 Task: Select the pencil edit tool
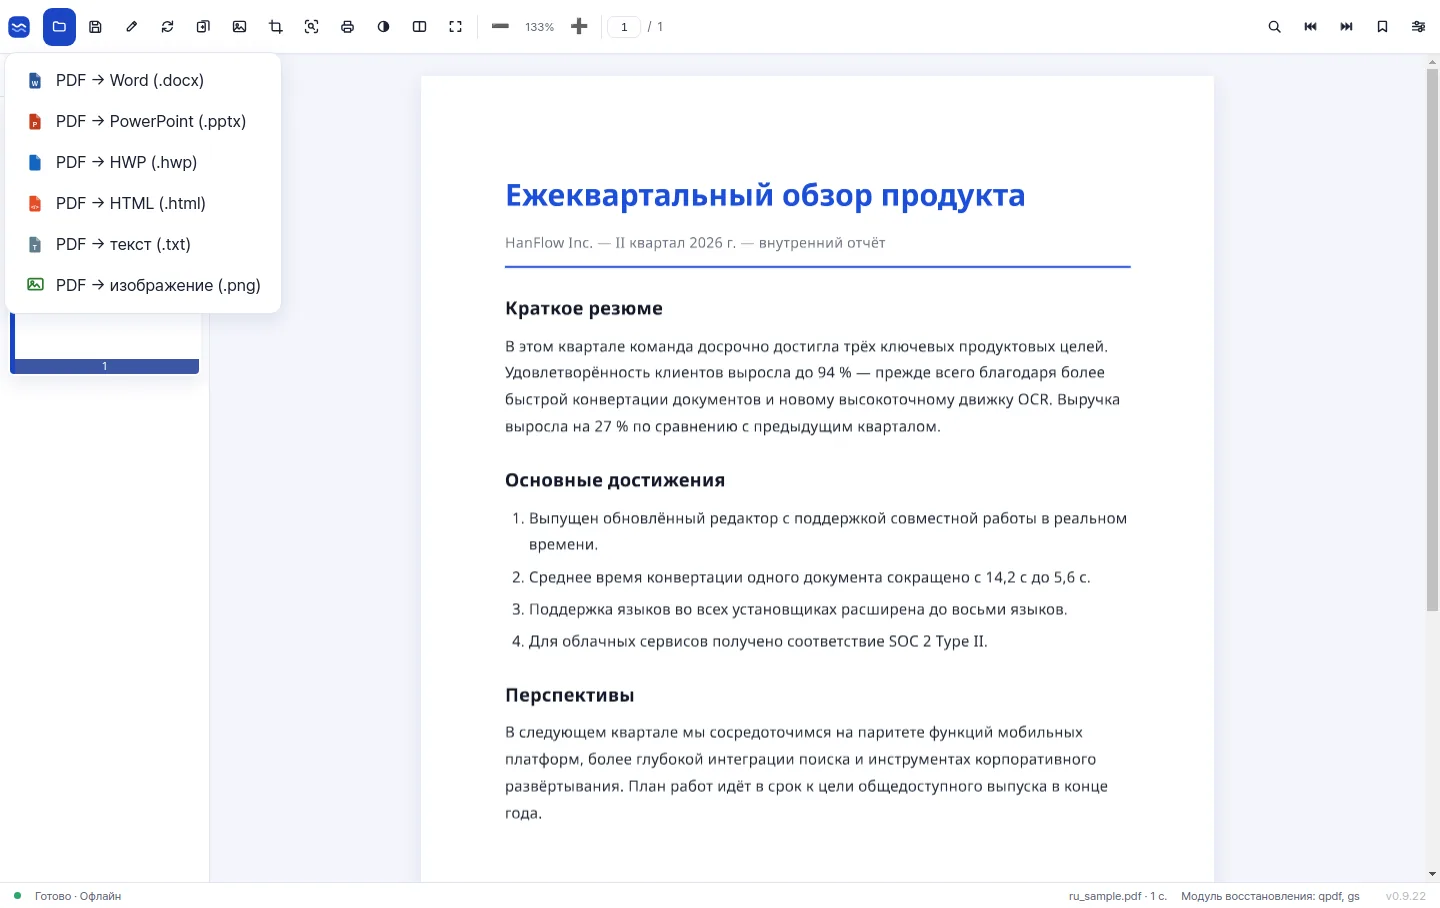(131, 27)
